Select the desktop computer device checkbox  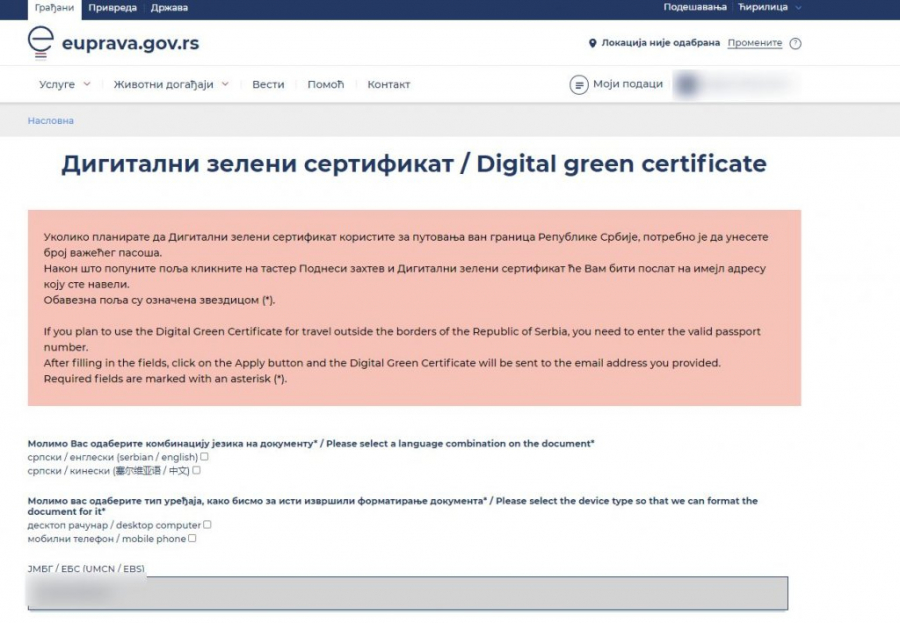(207, 524)
